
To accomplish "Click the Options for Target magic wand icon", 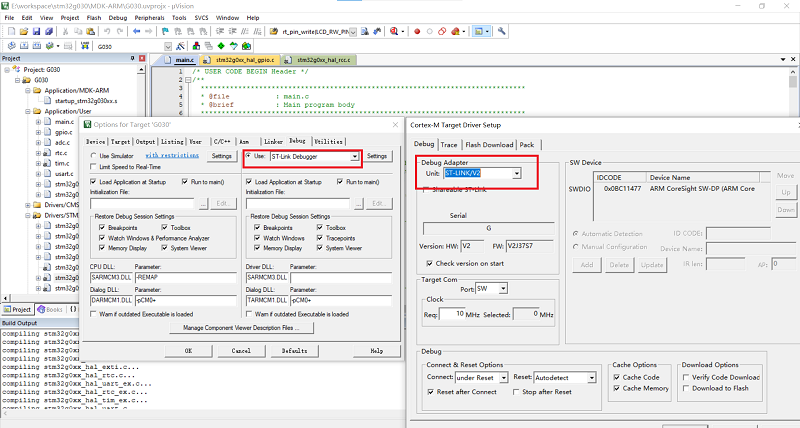I will (179, 47).
